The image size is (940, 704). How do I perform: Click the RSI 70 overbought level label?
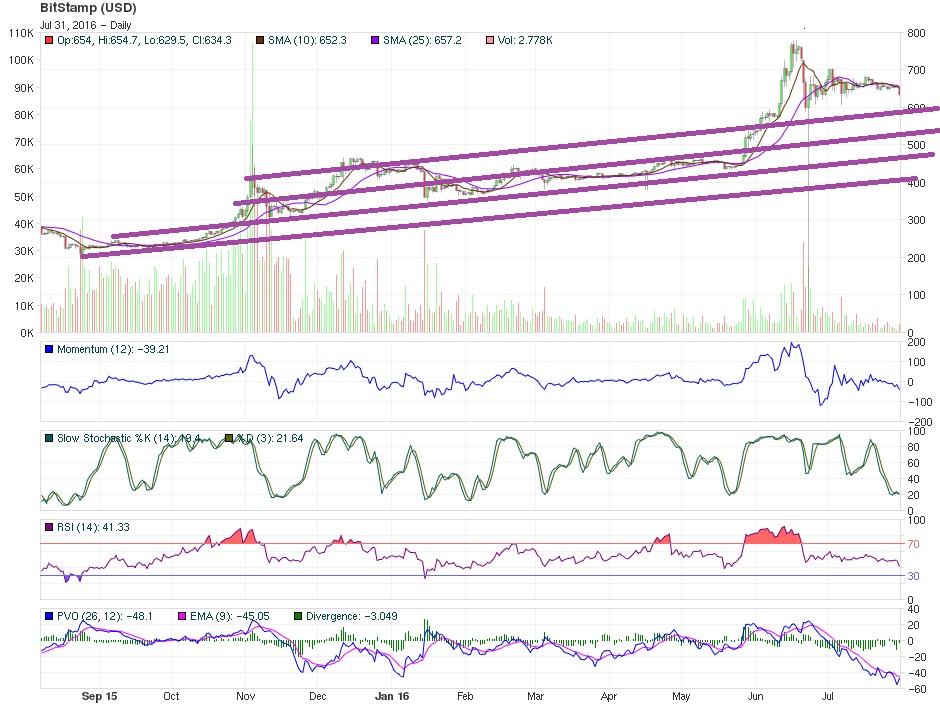(913, 544)
